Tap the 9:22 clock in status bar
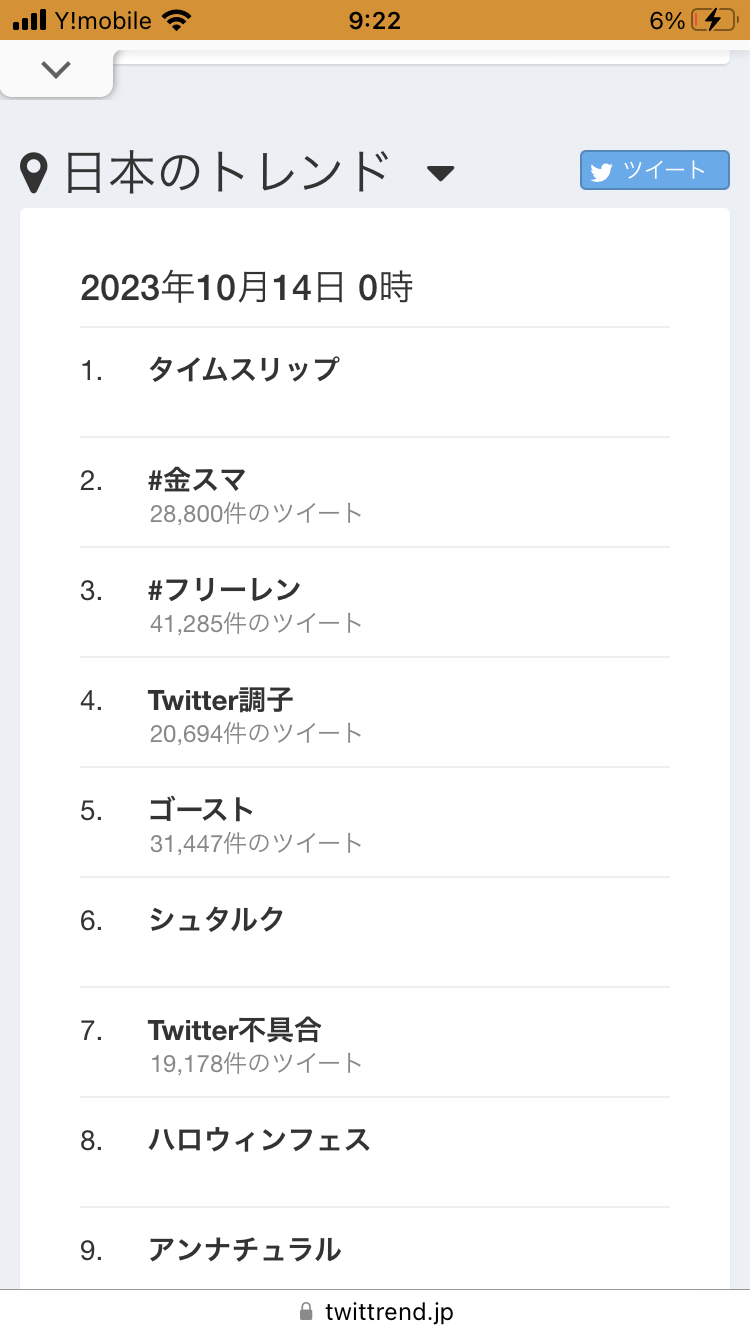 pyautogui.click(x=375, y=20)
